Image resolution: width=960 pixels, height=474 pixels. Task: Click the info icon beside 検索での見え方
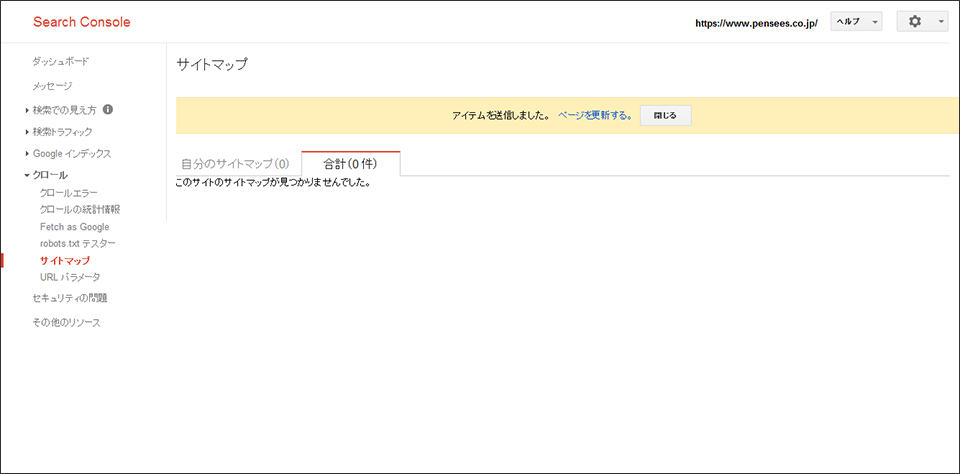pyautogui.click(x=108, y=110)
